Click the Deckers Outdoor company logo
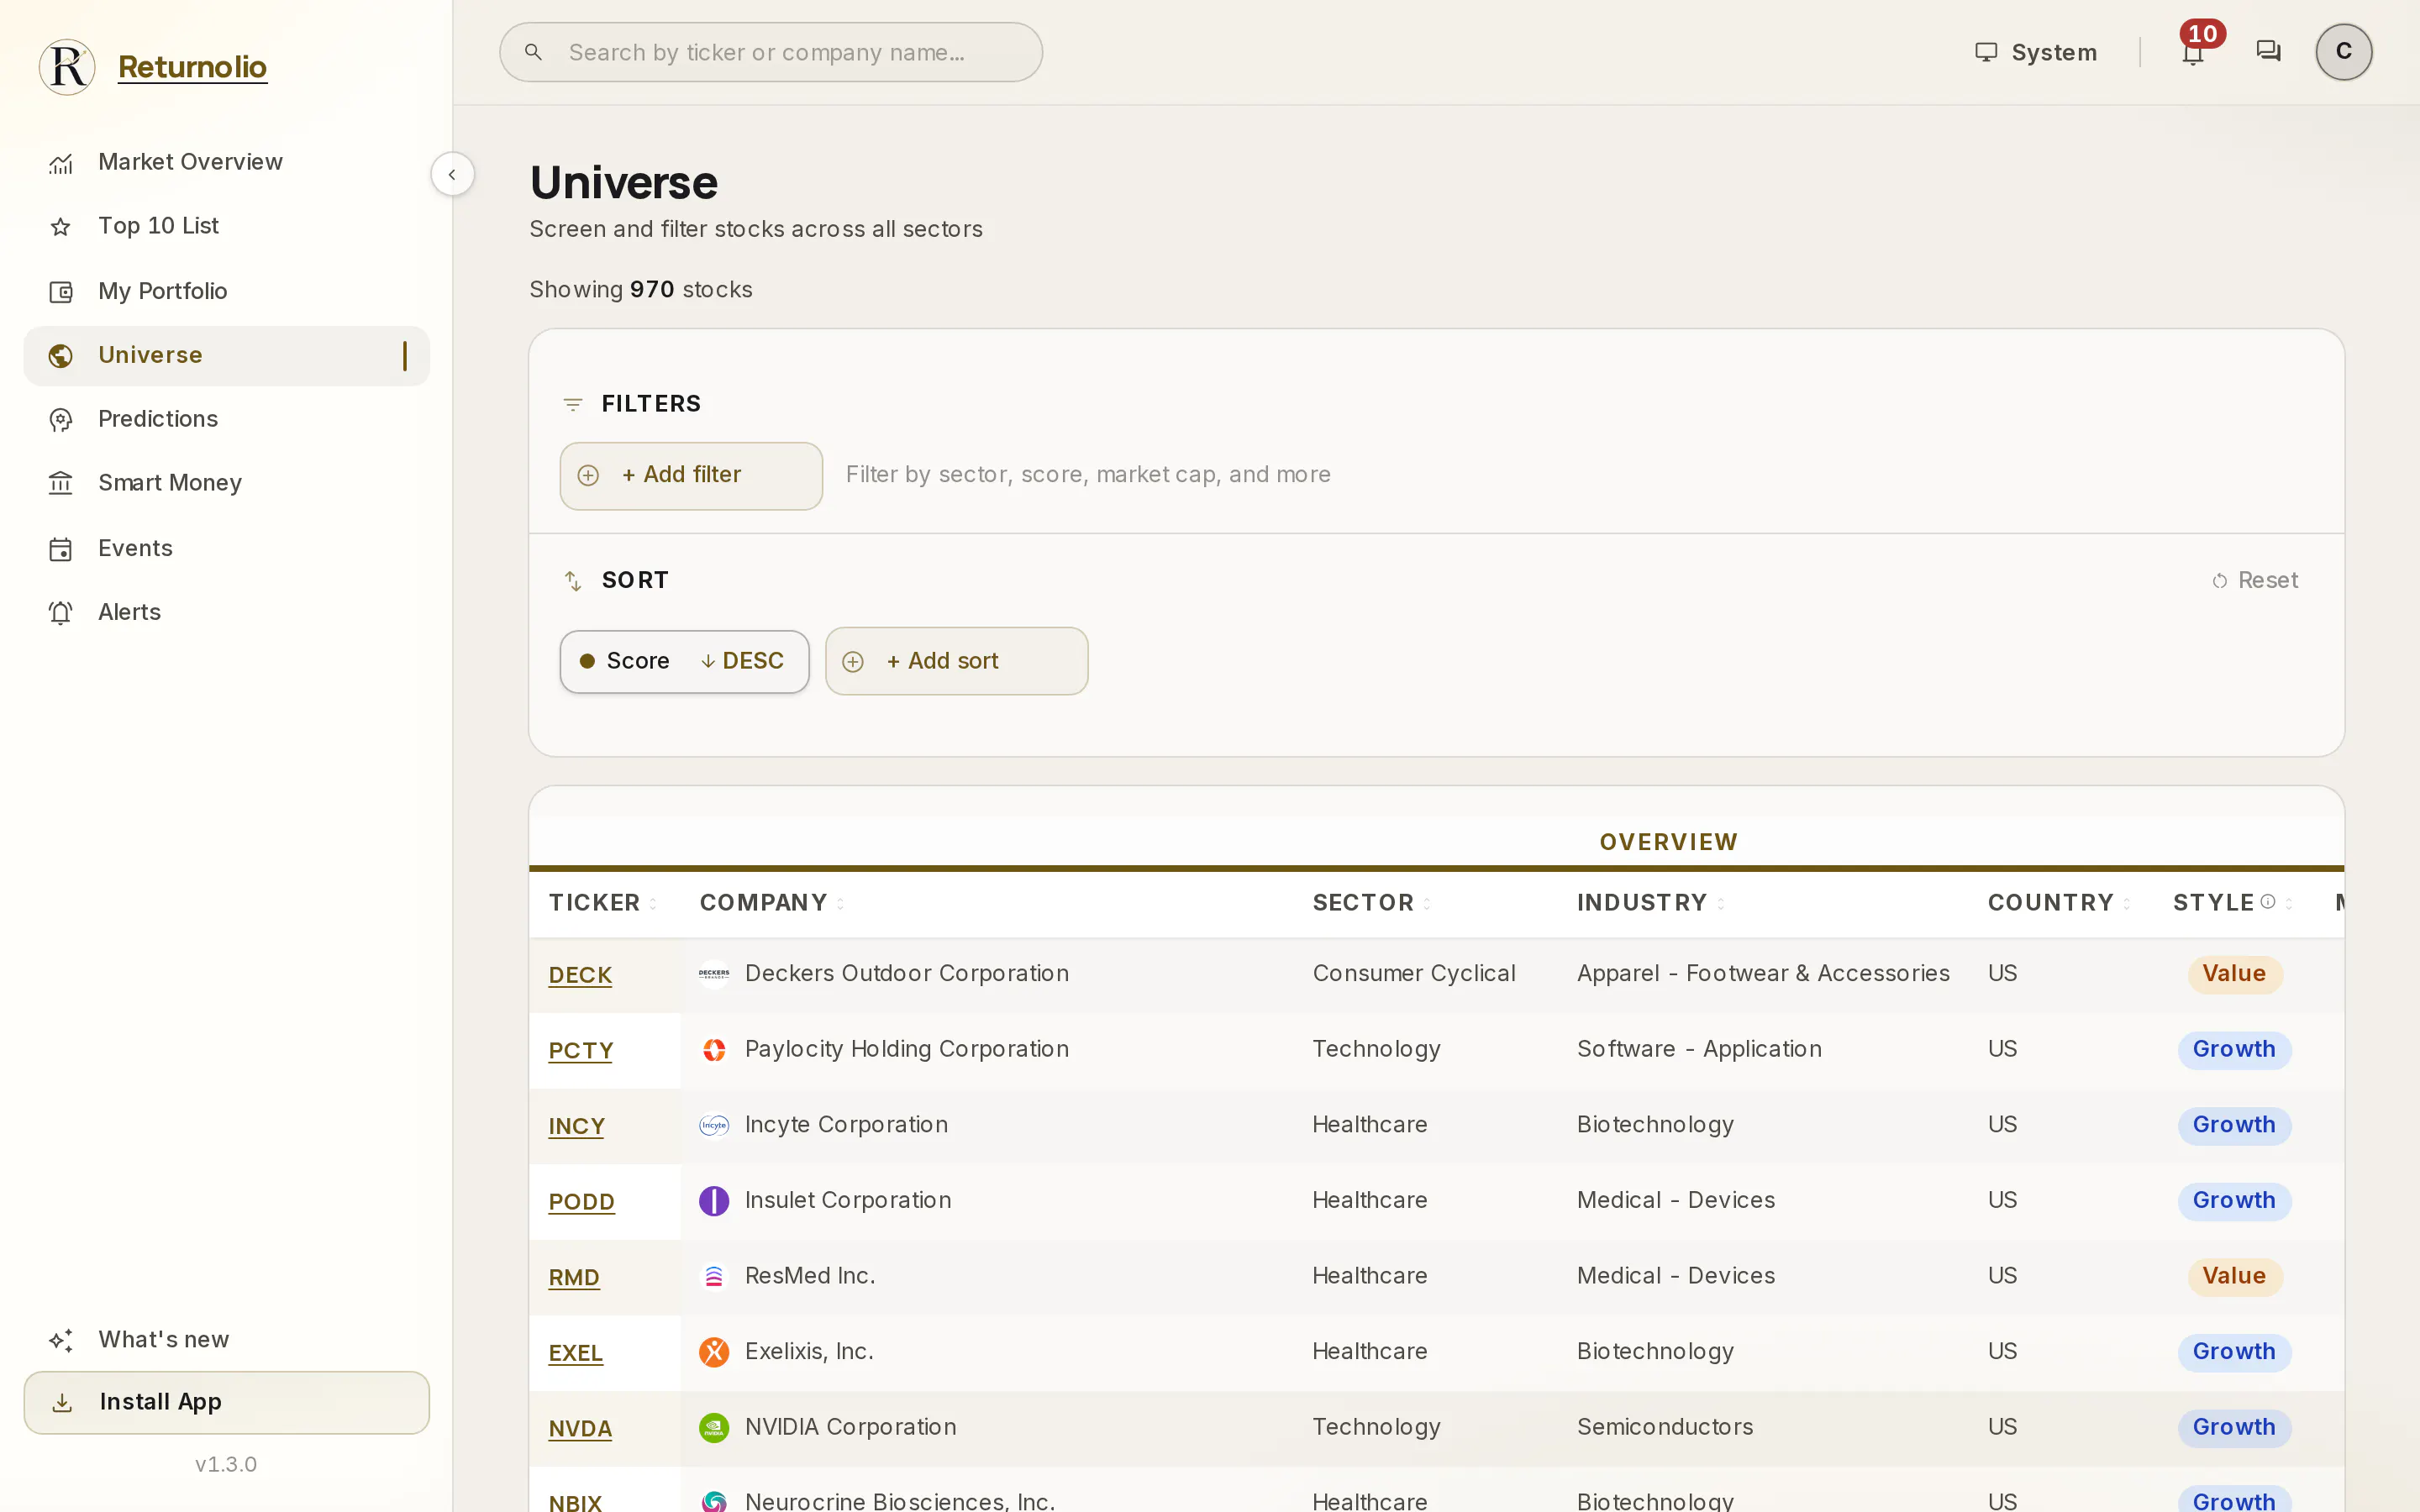 714,974
